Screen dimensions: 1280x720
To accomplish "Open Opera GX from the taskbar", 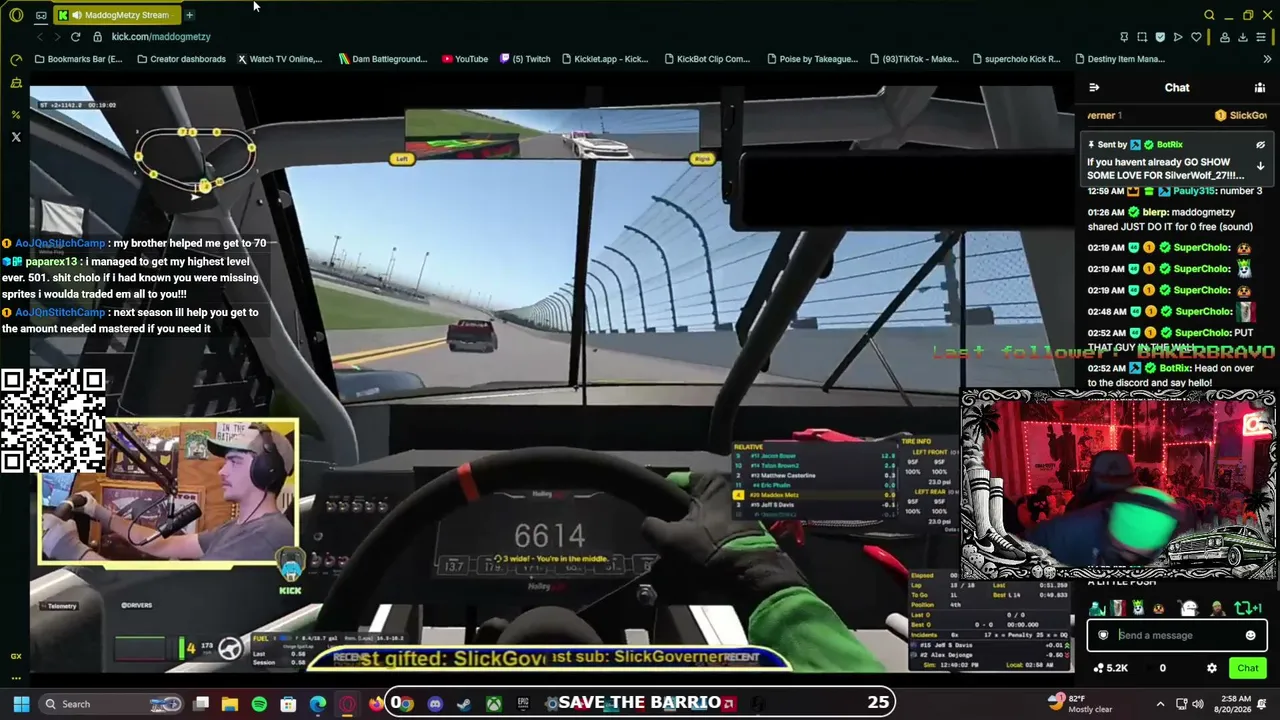I will [347, 704].
